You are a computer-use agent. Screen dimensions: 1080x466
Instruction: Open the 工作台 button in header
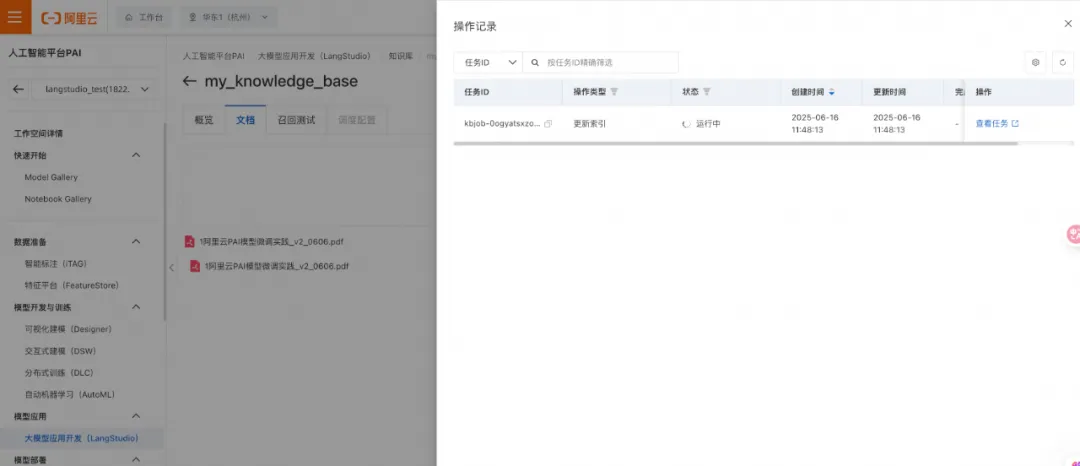(143, 18)
